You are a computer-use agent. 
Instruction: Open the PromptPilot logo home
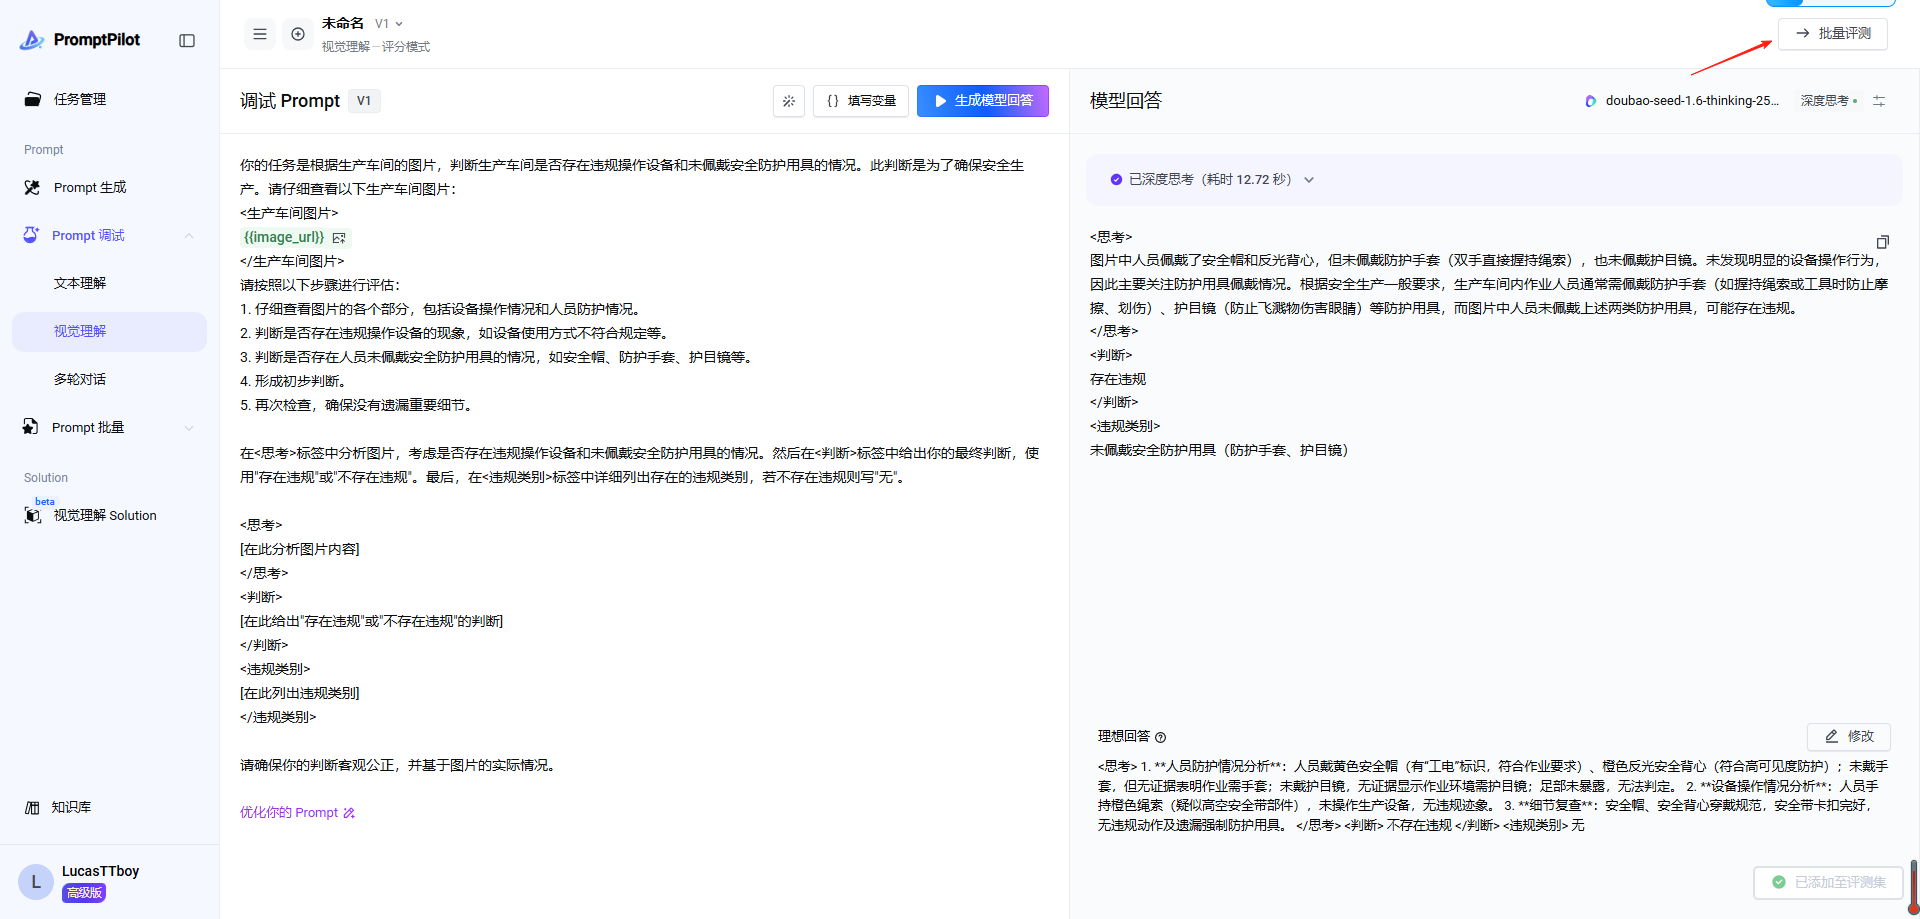tap(80, 40)
